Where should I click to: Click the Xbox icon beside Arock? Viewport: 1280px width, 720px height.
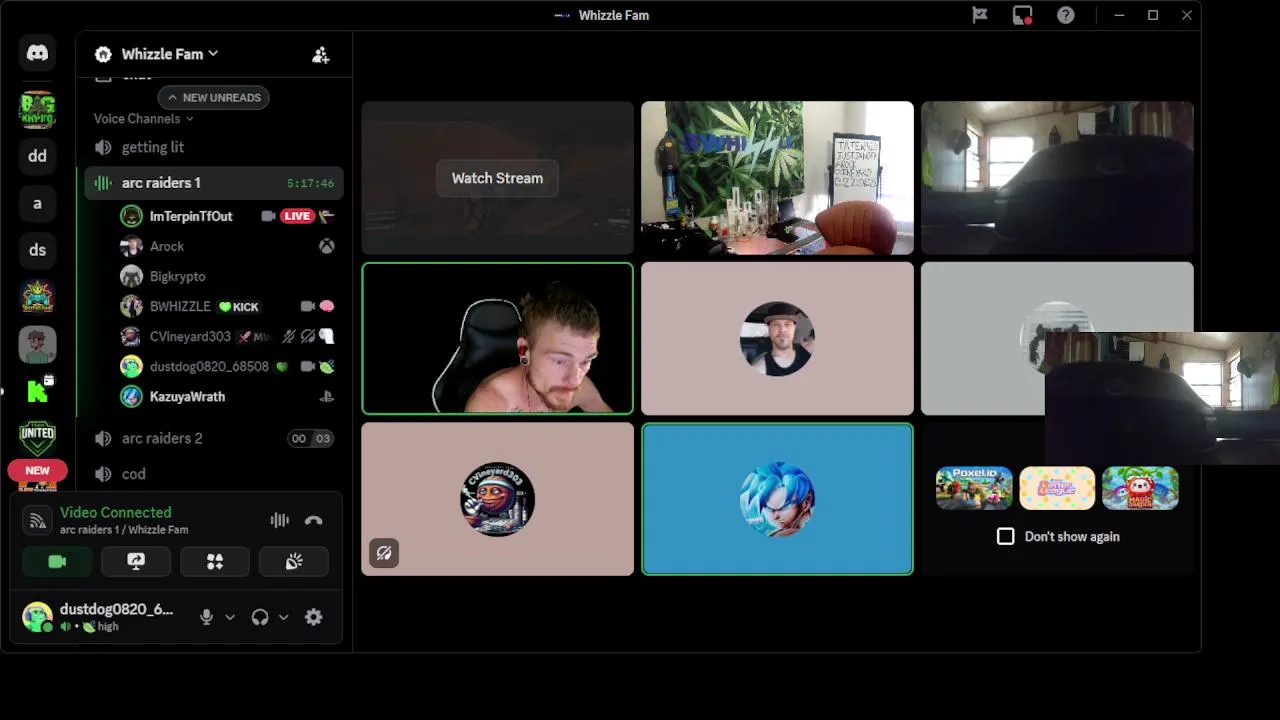point(326,246)
